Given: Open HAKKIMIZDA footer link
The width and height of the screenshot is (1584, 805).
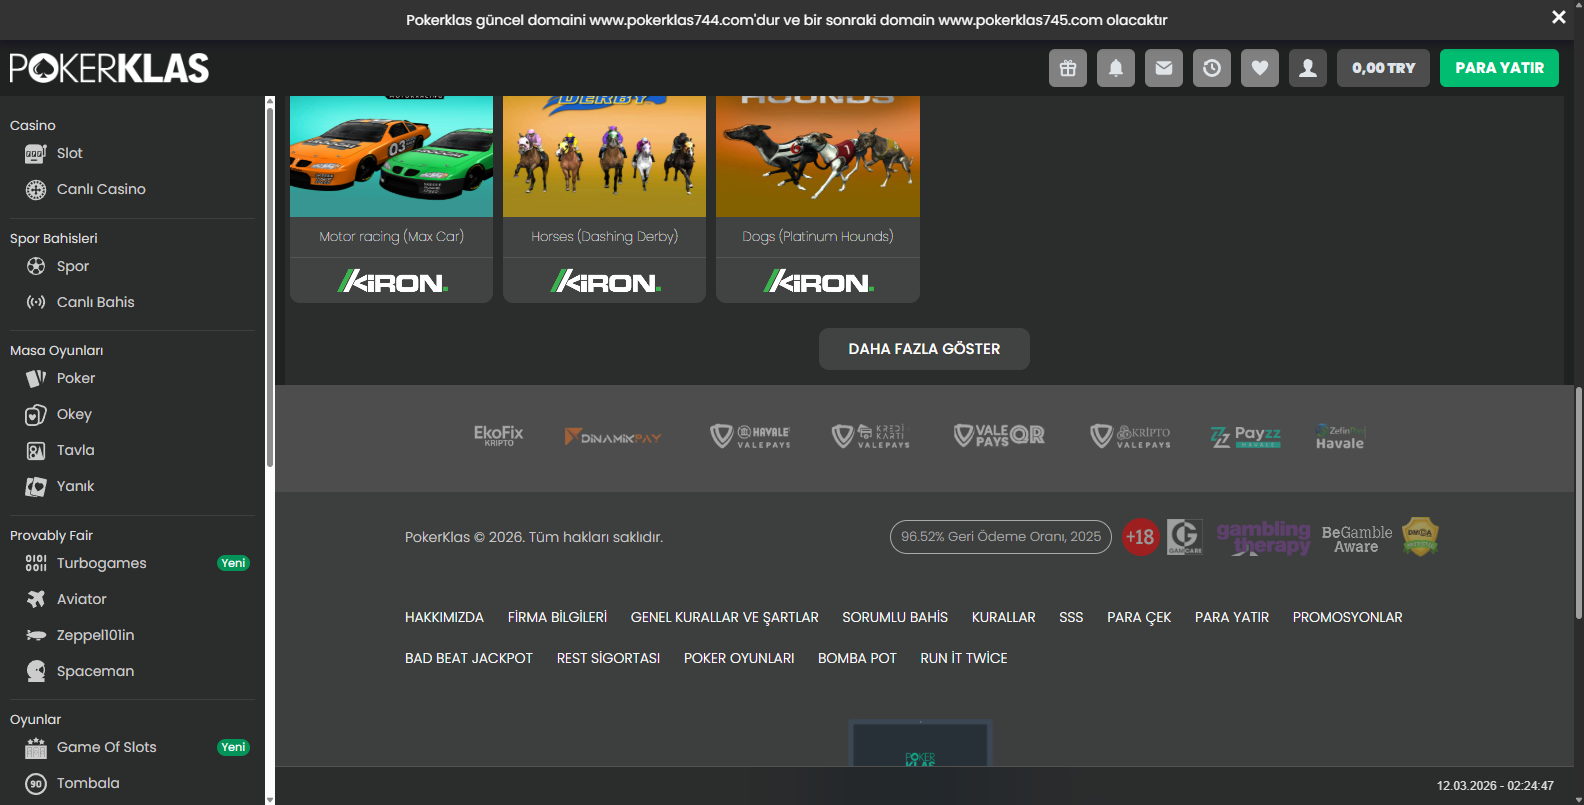Looking at the screenshot, I should (444, 617).
